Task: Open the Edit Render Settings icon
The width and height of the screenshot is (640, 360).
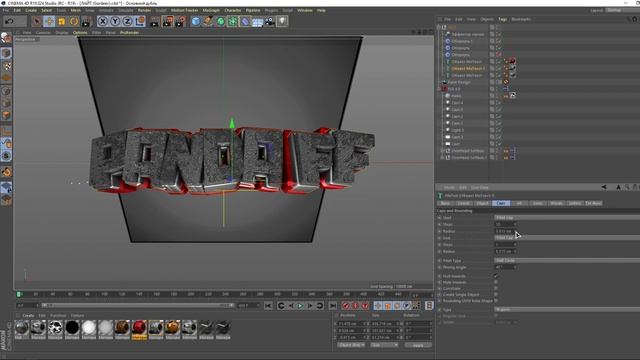Action: tap(180, 21)
